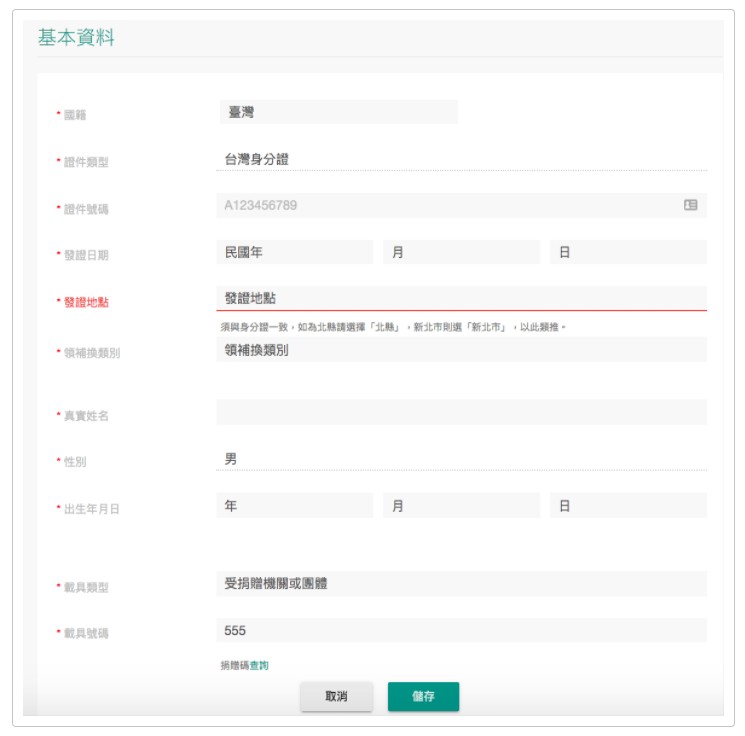
Task: Click the 取消 button
Action: (x=336, y=697)
